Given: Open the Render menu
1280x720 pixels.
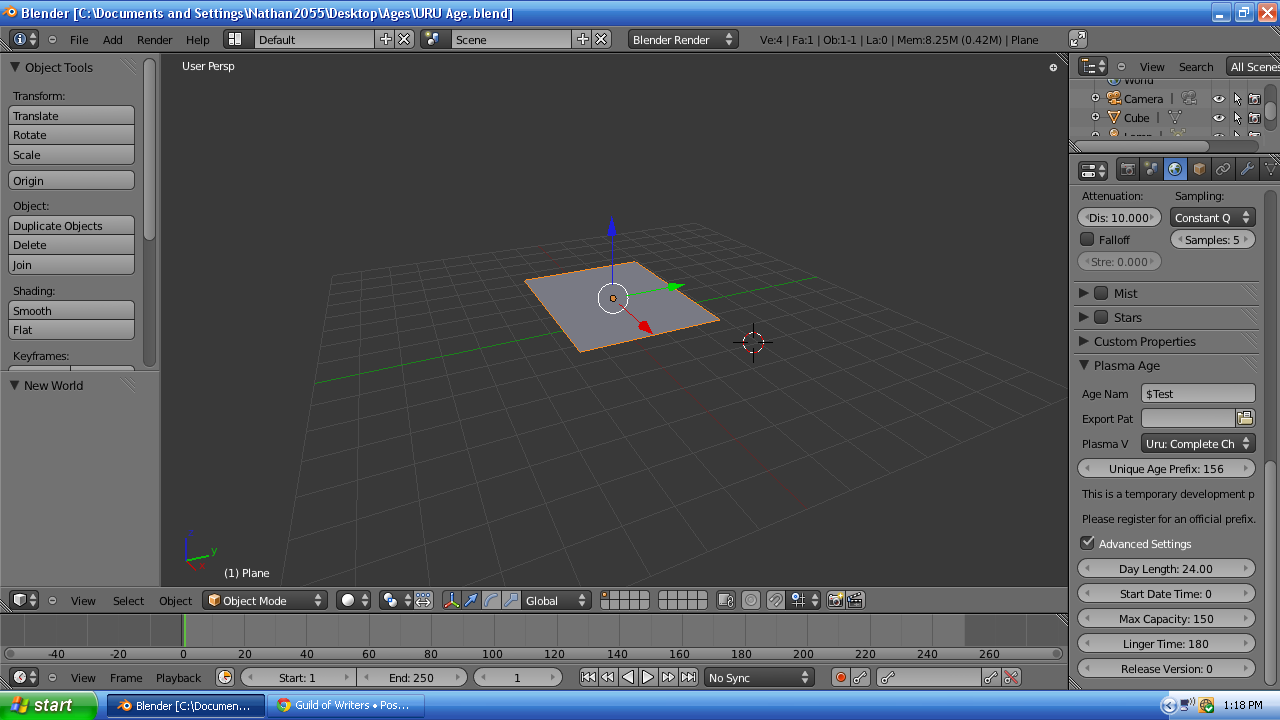Looking at the screenshot, I should 155,40.
